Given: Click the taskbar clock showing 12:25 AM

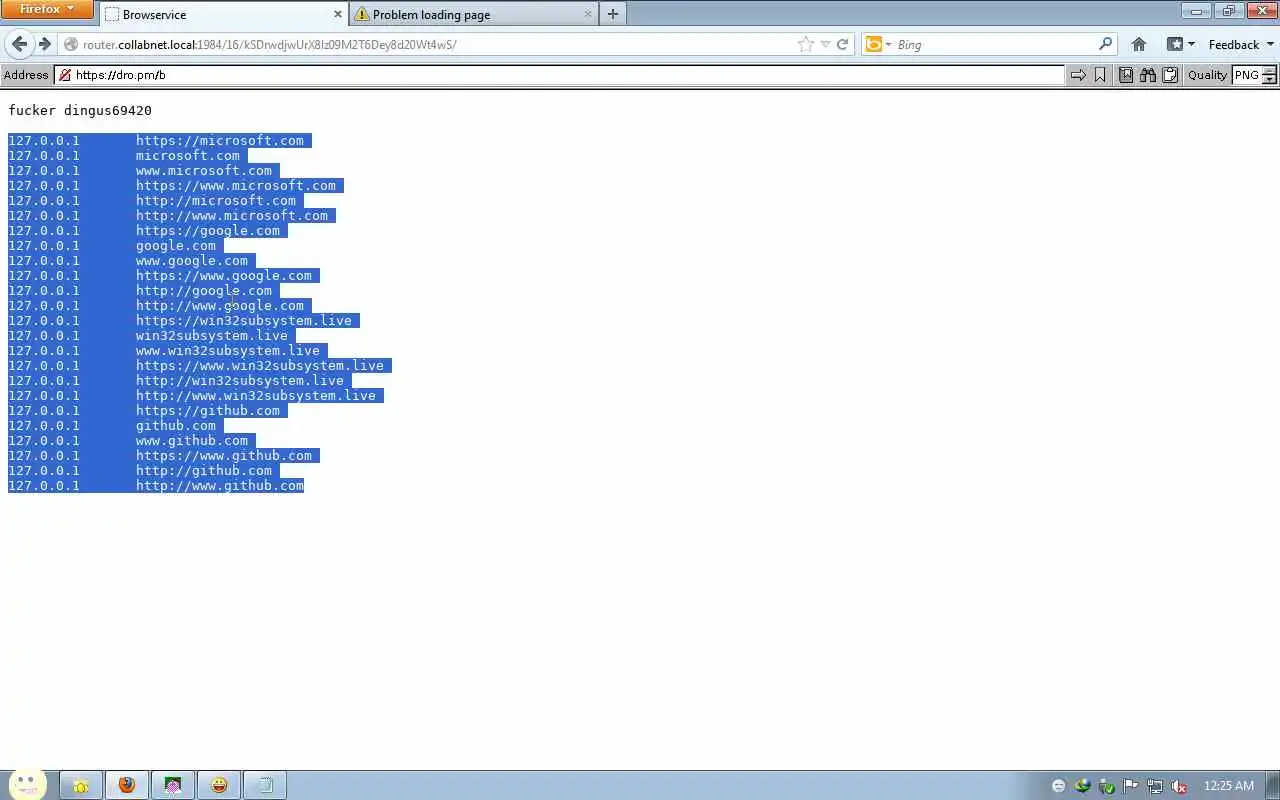Looking at the screenshot, I should [1229, 786].
